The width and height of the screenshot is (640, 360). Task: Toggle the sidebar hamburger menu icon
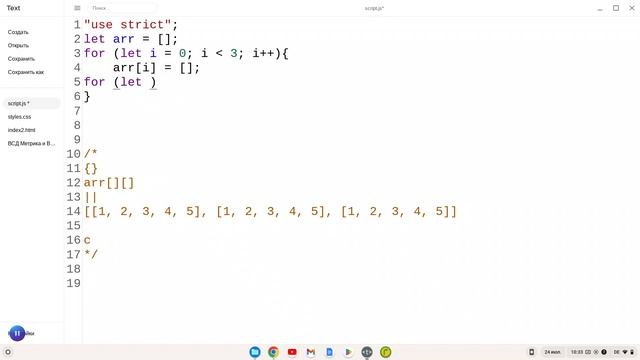click(x=77, y=8)
